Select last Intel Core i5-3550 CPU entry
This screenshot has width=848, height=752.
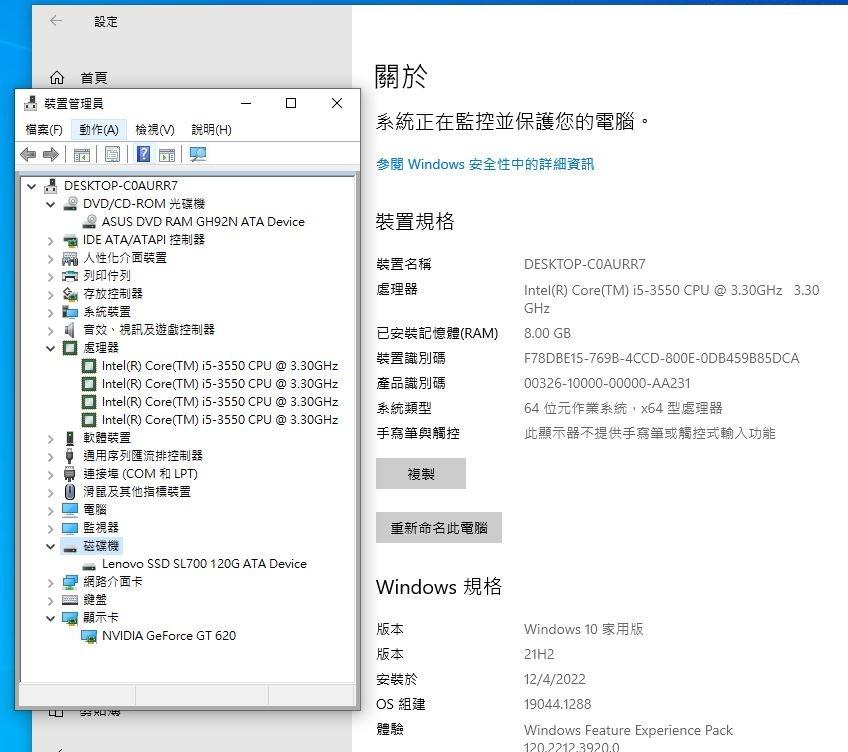click(x=220, y=420)
